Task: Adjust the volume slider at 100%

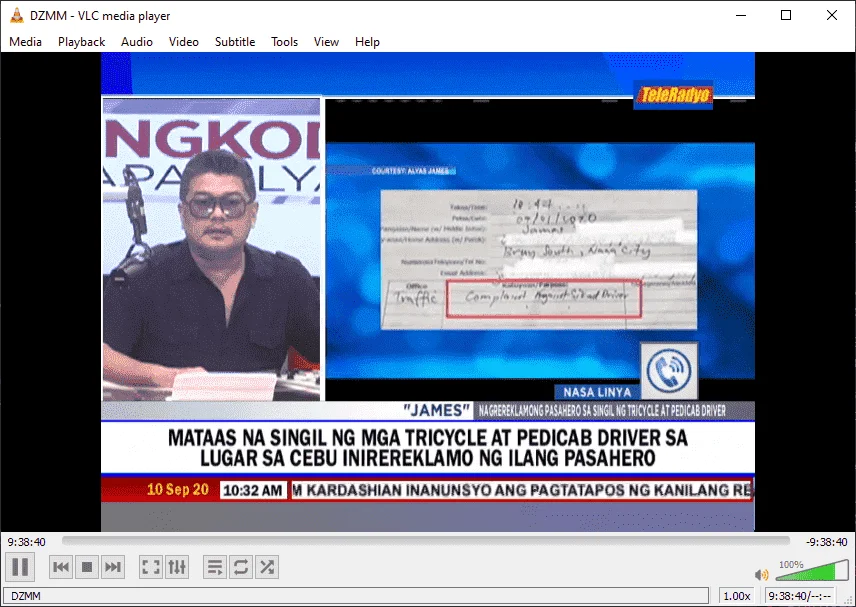Action: point(812,570)
